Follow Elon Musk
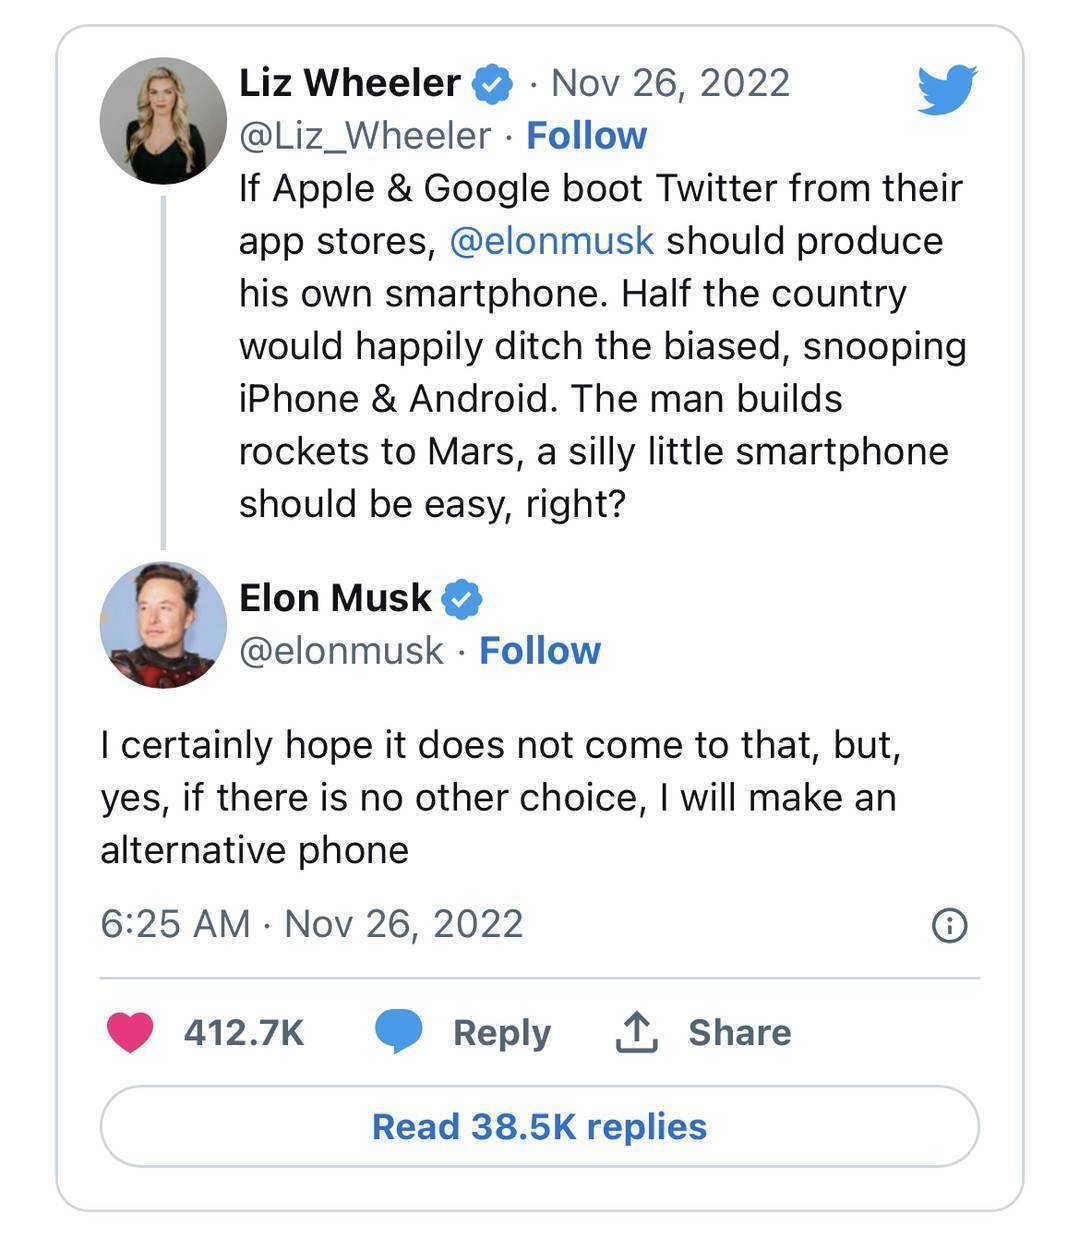This screenshot has width=1080, height=1250. pyautogui.click(x=540, y=651)
